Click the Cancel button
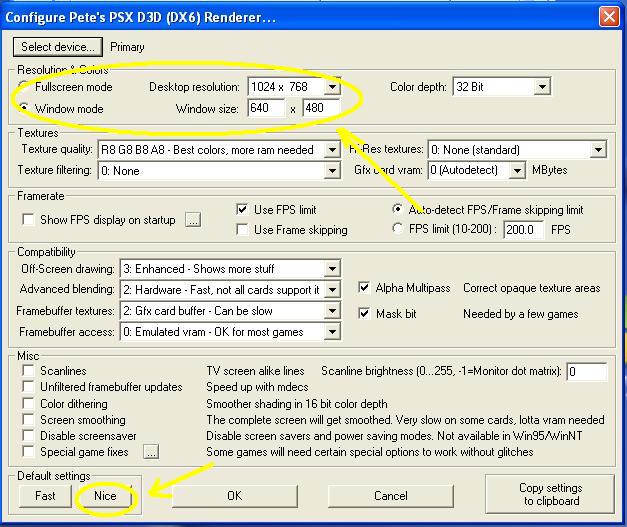Screen dimensions: 627x527 coord(391,496)
